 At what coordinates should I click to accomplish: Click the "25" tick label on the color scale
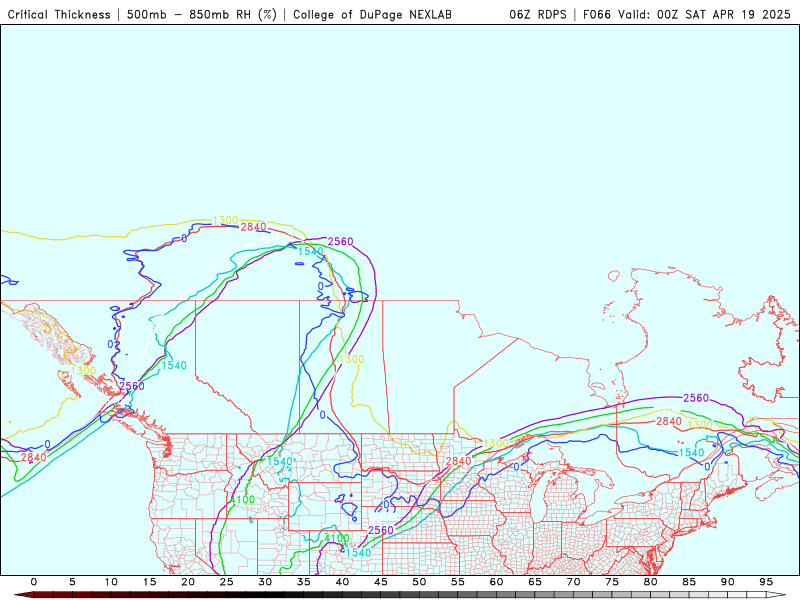[x=227, y=582]
